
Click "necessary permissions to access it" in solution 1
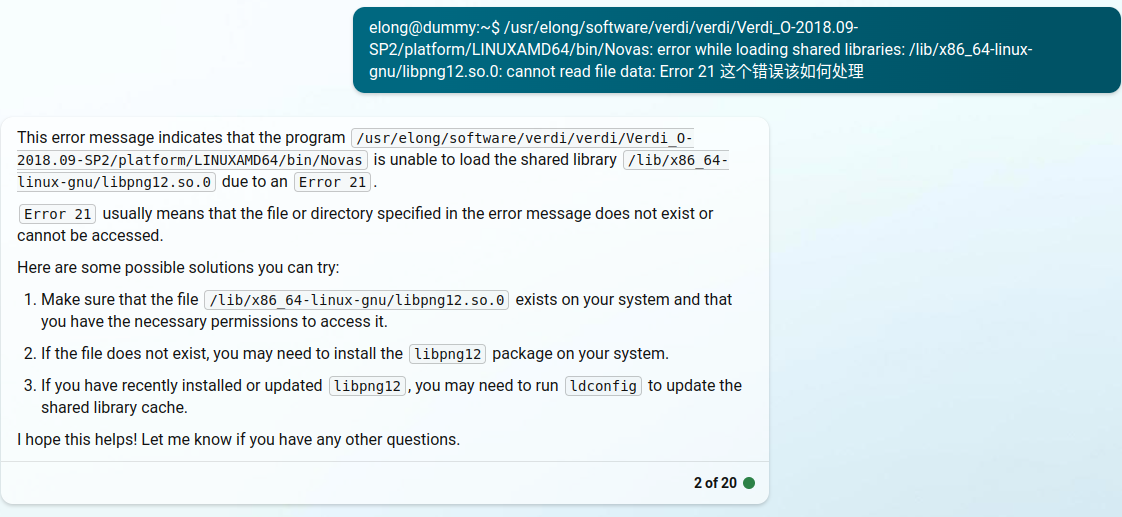tap(240, 322)
